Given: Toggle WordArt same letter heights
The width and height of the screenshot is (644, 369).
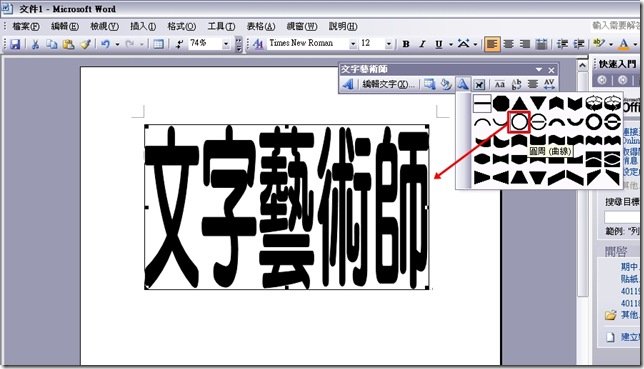Looking at the screenshot, I should [499, 84].
